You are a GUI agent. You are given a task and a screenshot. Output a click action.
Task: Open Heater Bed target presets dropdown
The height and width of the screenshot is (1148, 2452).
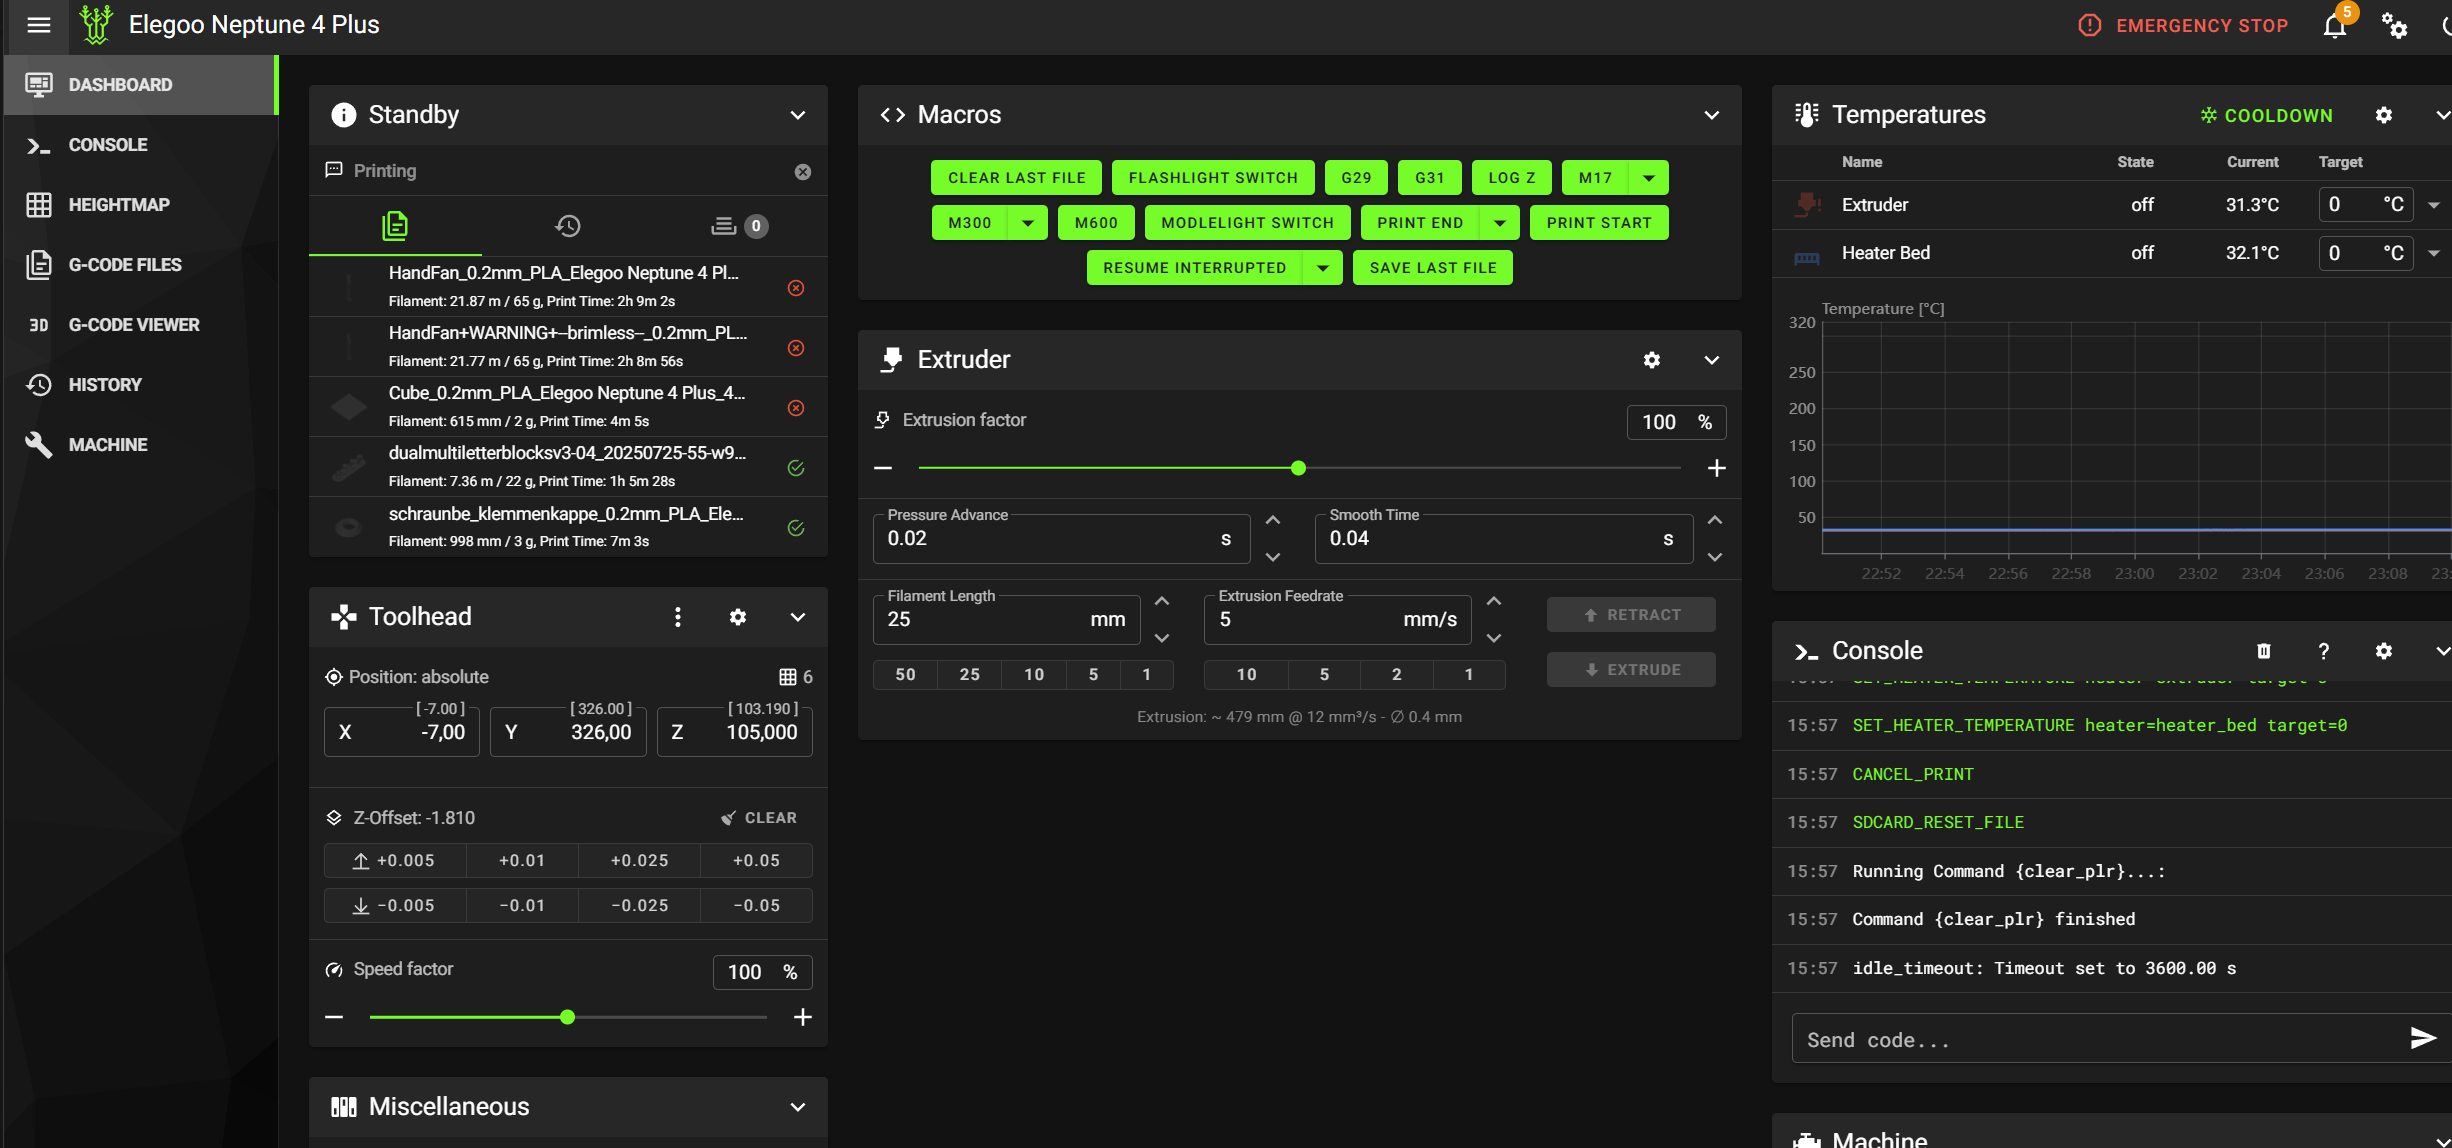point(2434,253)
